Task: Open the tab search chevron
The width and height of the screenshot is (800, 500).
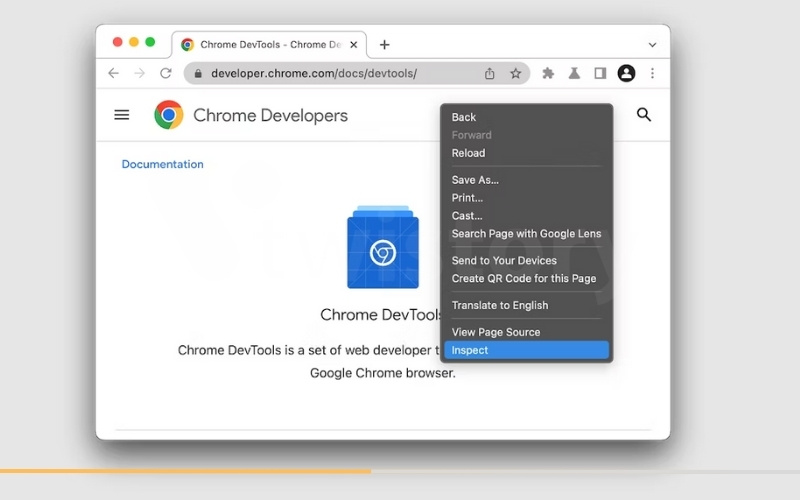Action: pos(652,45)
